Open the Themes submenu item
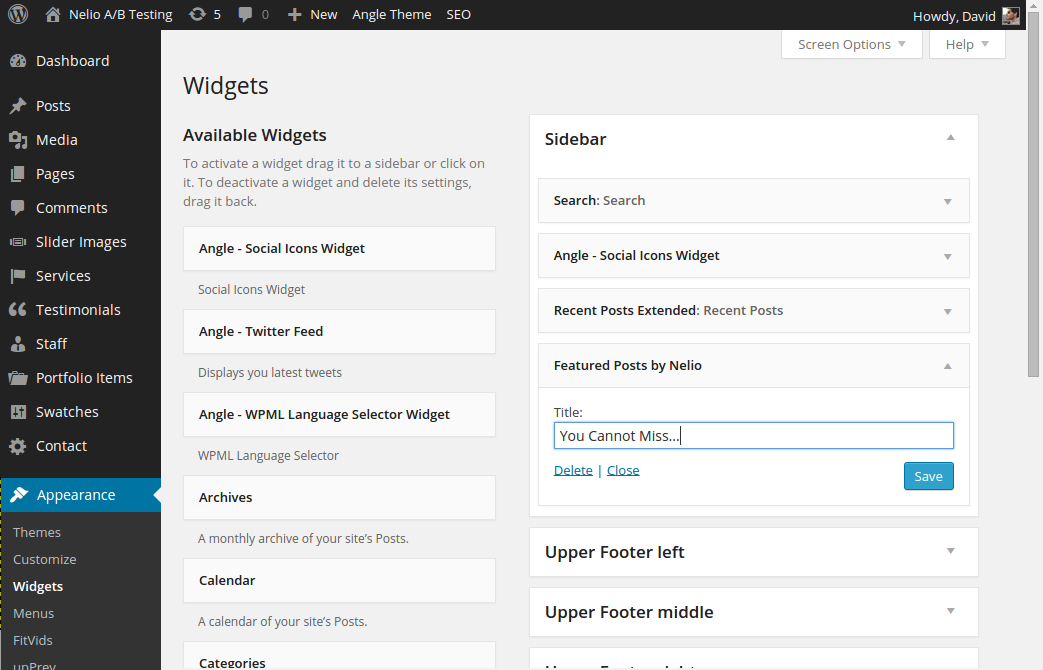 tap(37, 533)
